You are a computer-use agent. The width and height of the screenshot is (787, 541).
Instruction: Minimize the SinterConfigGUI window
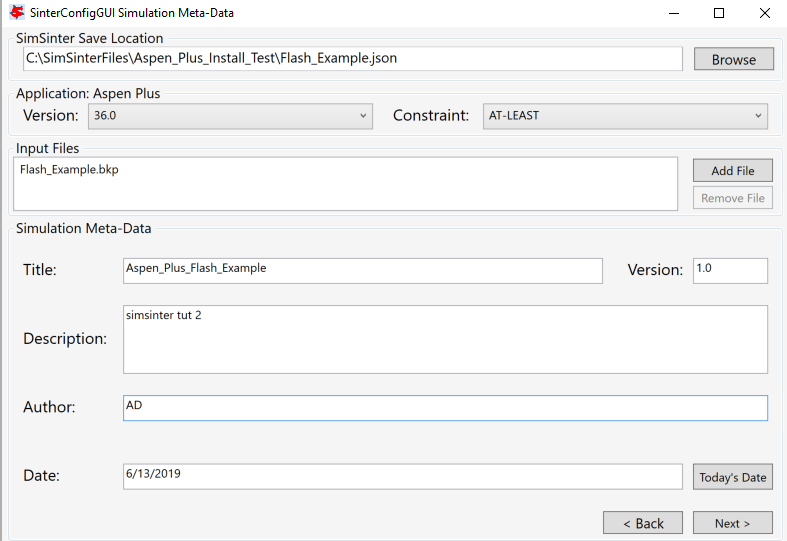tap(674, 13)
